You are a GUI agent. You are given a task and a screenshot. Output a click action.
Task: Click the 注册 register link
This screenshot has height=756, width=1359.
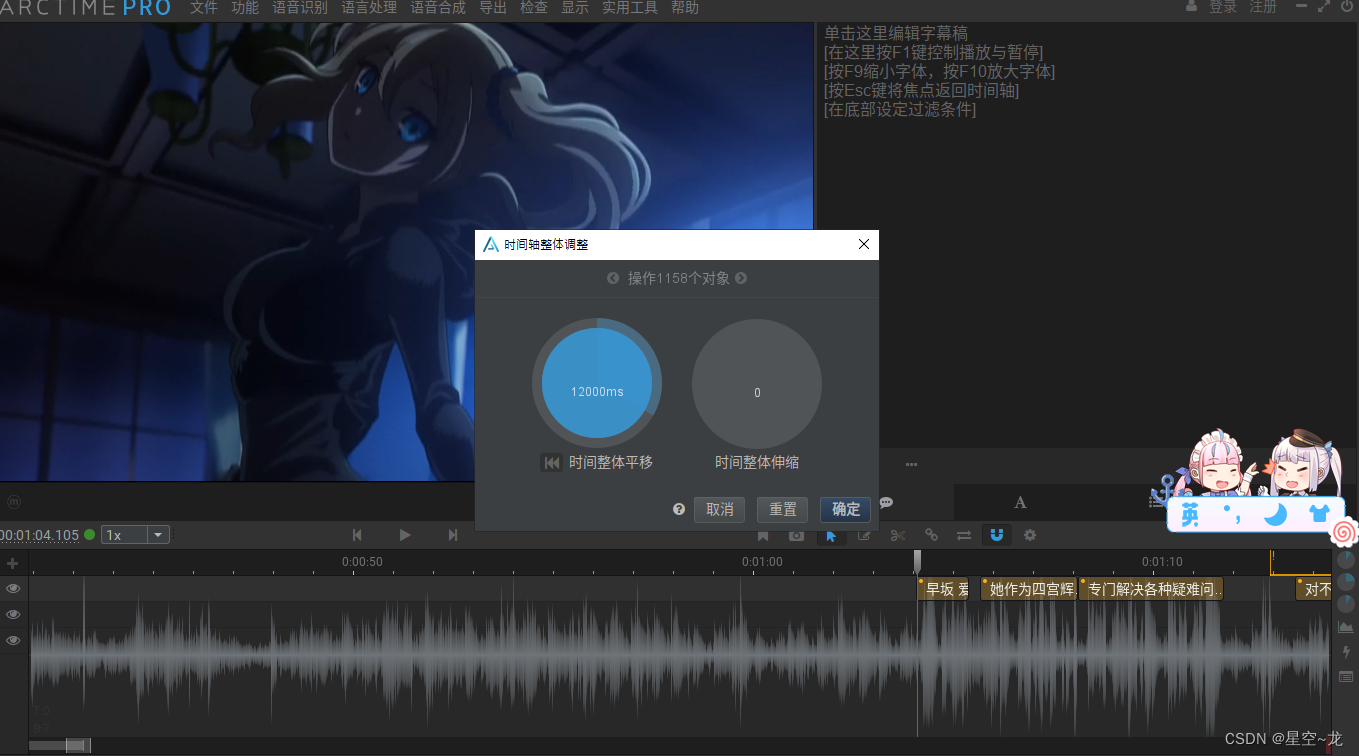(1264, 7)
